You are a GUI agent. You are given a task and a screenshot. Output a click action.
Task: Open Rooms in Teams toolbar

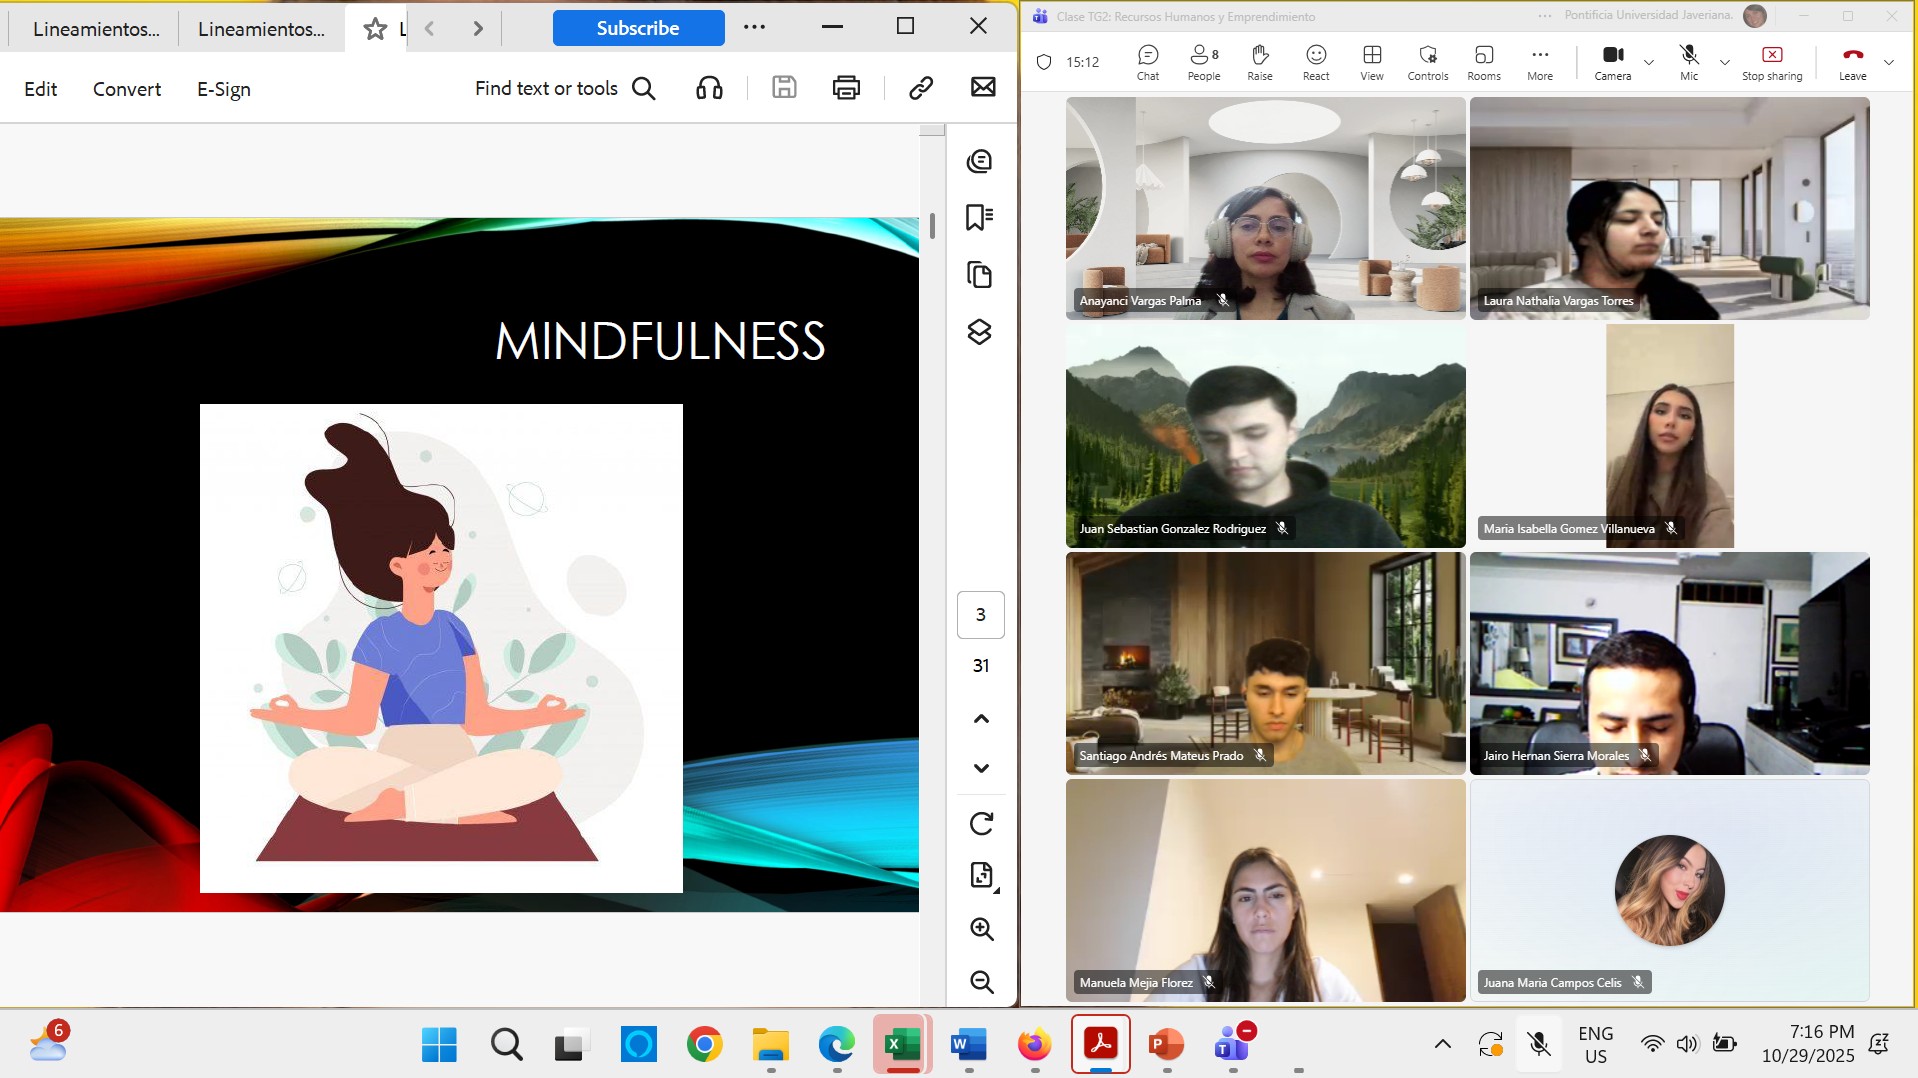(x=1483, y=62)
